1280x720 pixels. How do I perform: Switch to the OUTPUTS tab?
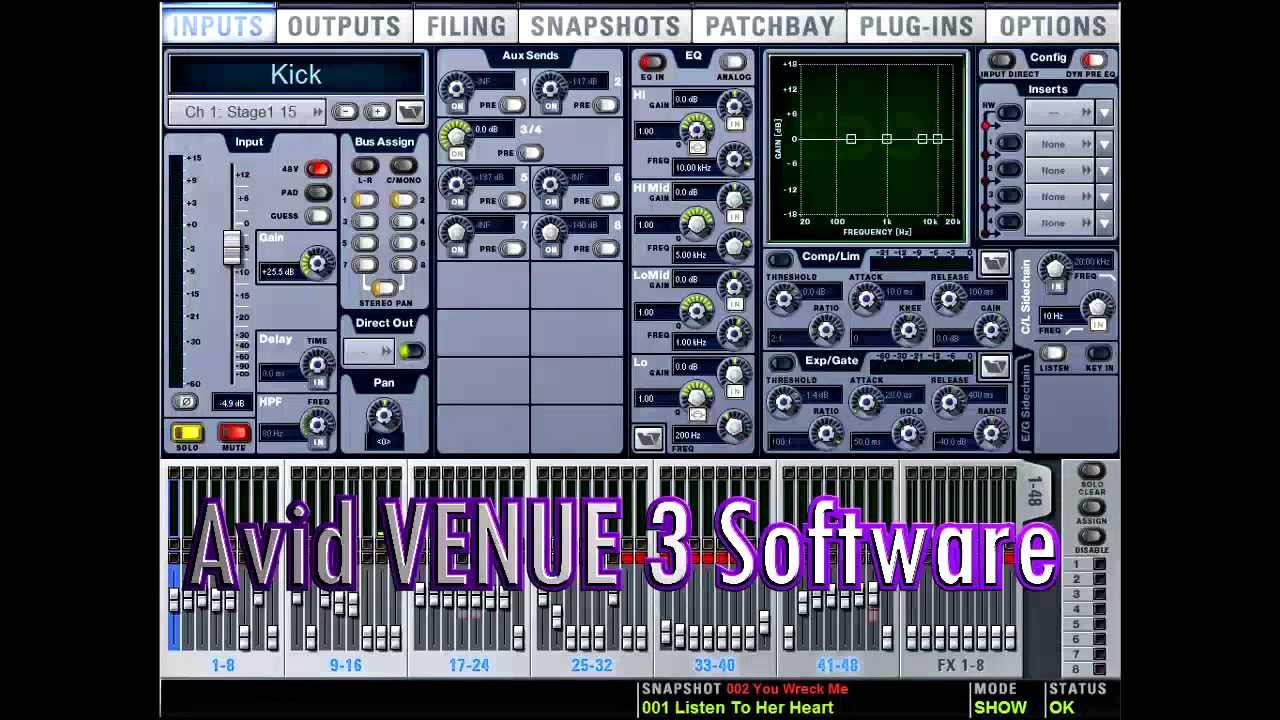[x=344, y=26]
